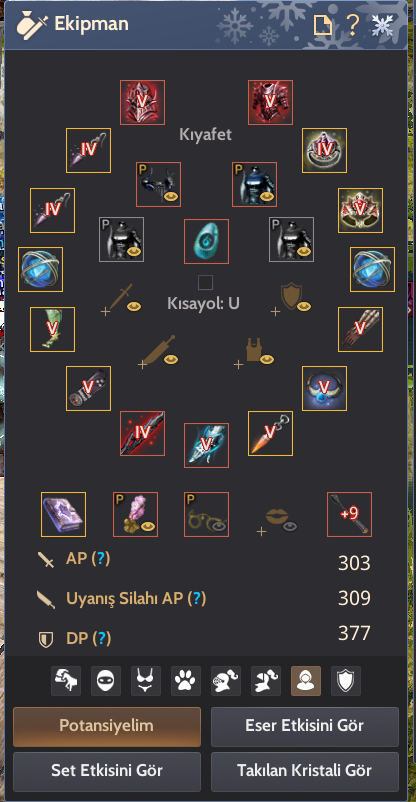Toggle visibility of empty sword costume slot
416x802 pixels.
[x=134, y=306]
